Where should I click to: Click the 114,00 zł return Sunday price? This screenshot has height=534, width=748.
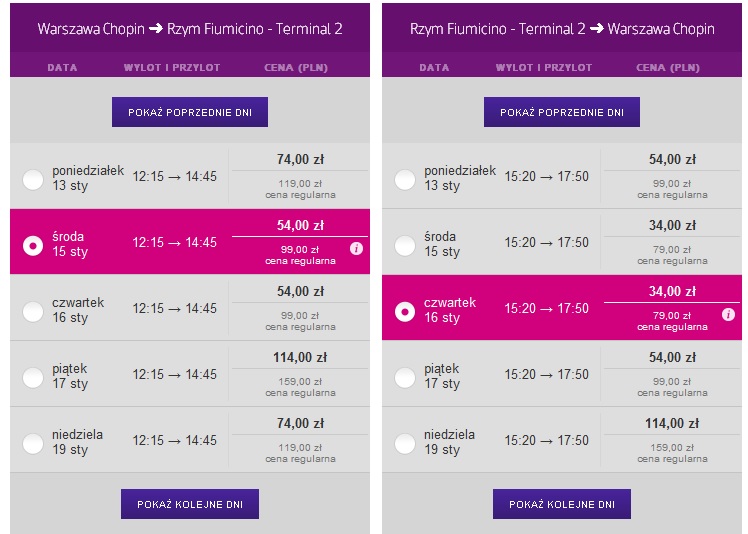click(x=672, y=423)
